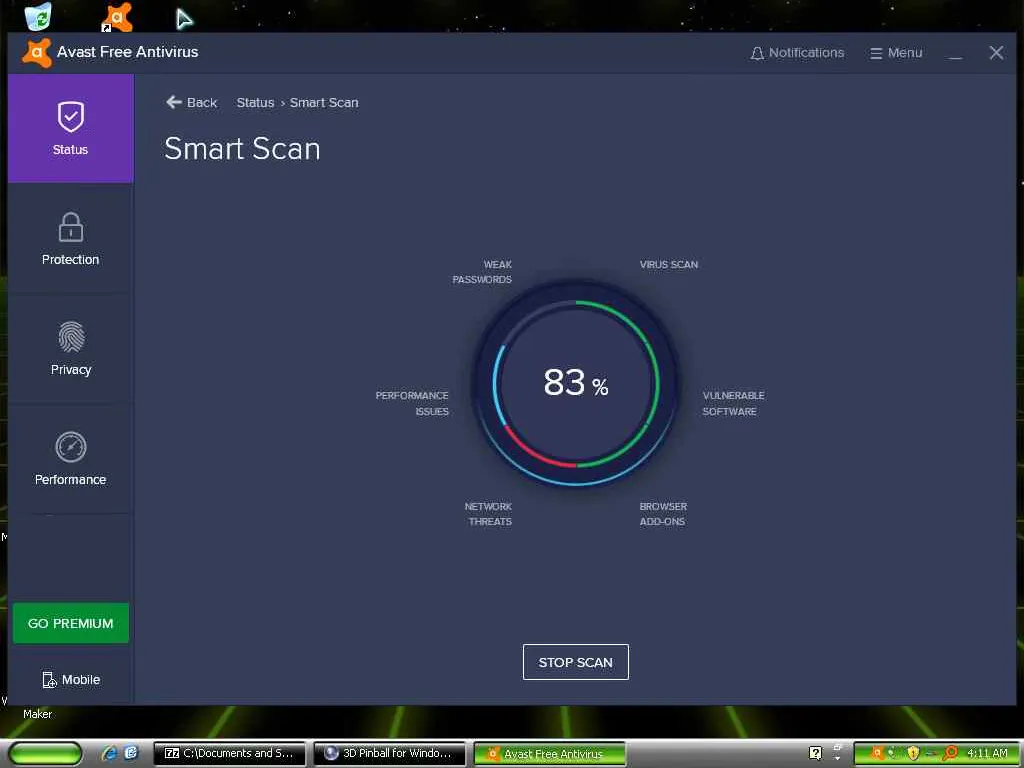Click the security shield tray icon
Image resolution: width=1024 pixels, height=768 pixels.
913,753
